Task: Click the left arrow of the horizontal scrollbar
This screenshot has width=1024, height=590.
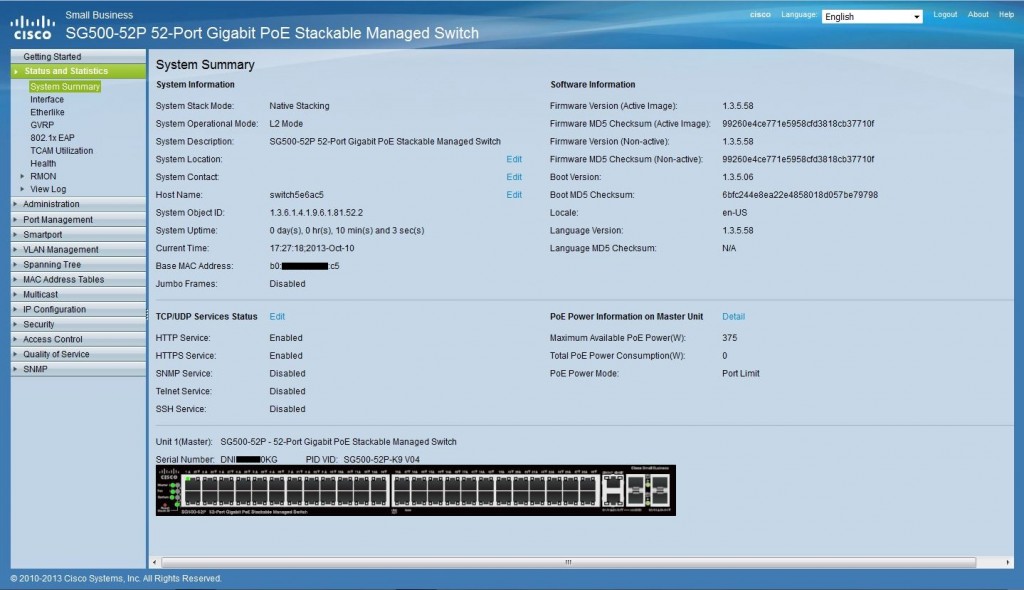Action: (x=154, y=562)
